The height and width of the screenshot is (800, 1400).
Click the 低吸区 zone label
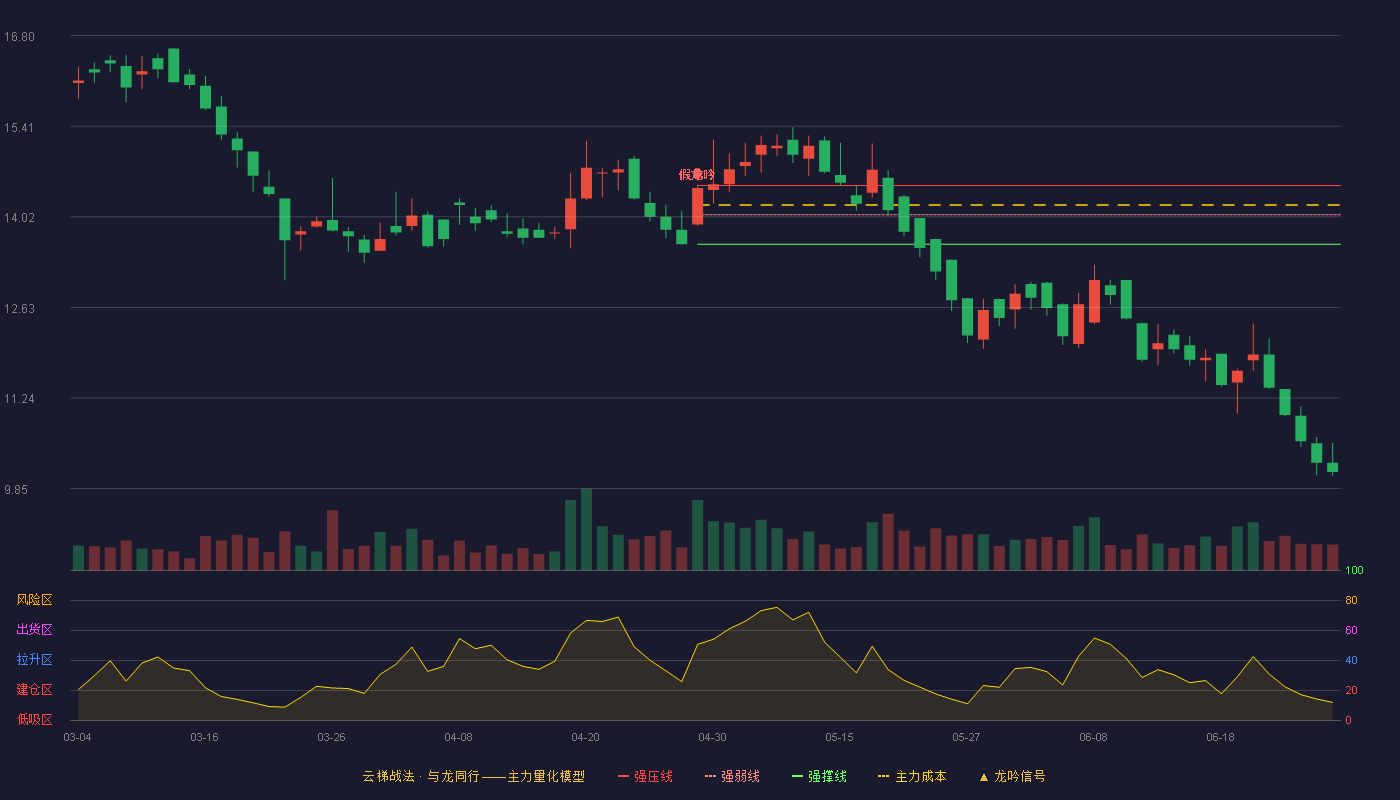(x=34, y=719)
